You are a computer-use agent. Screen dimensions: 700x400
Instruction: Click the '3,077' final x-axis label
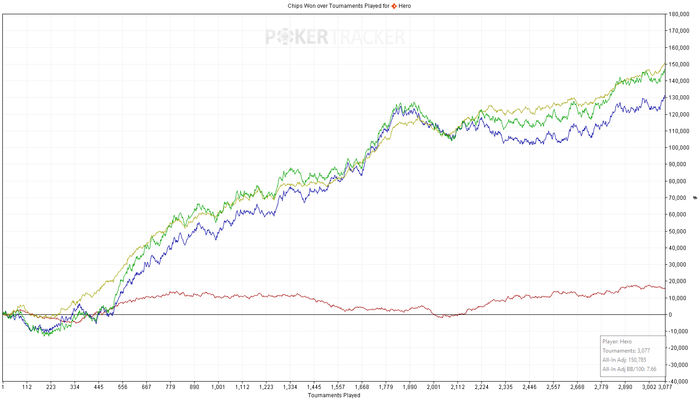665,387
